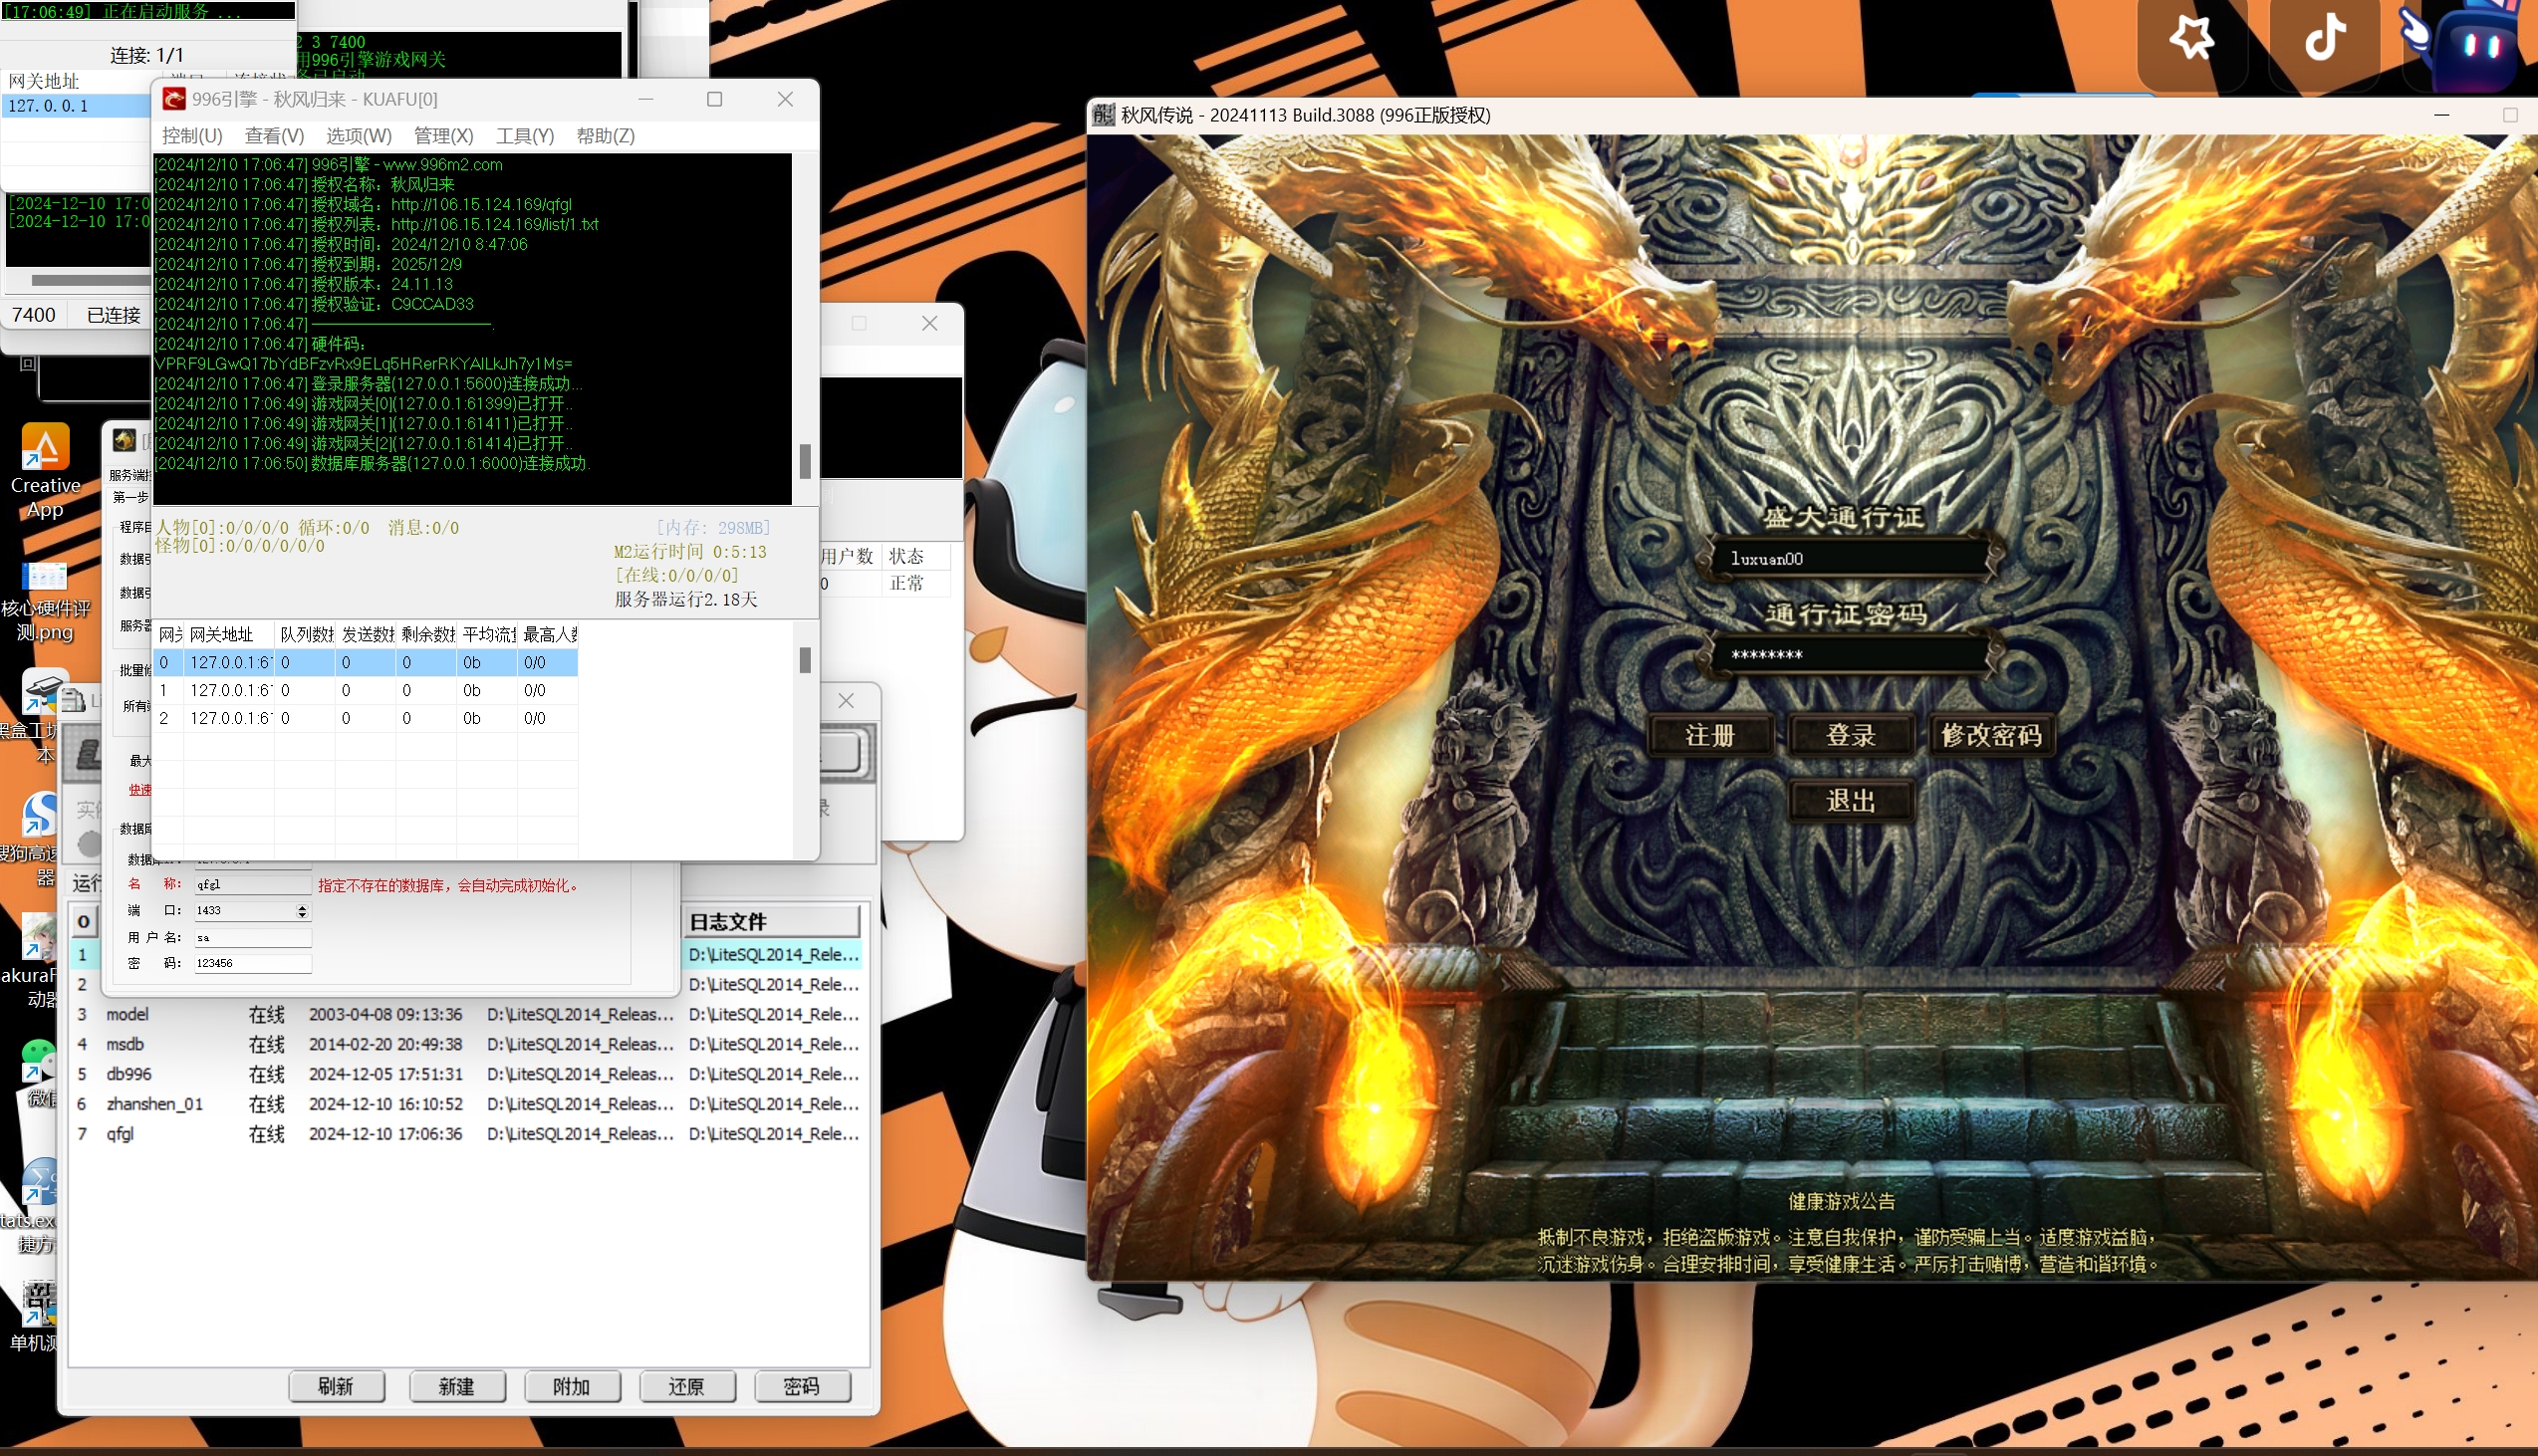Screen dimensions: 2538x1456
Task: Select the model database row
Action: (x=468, y=1015)
